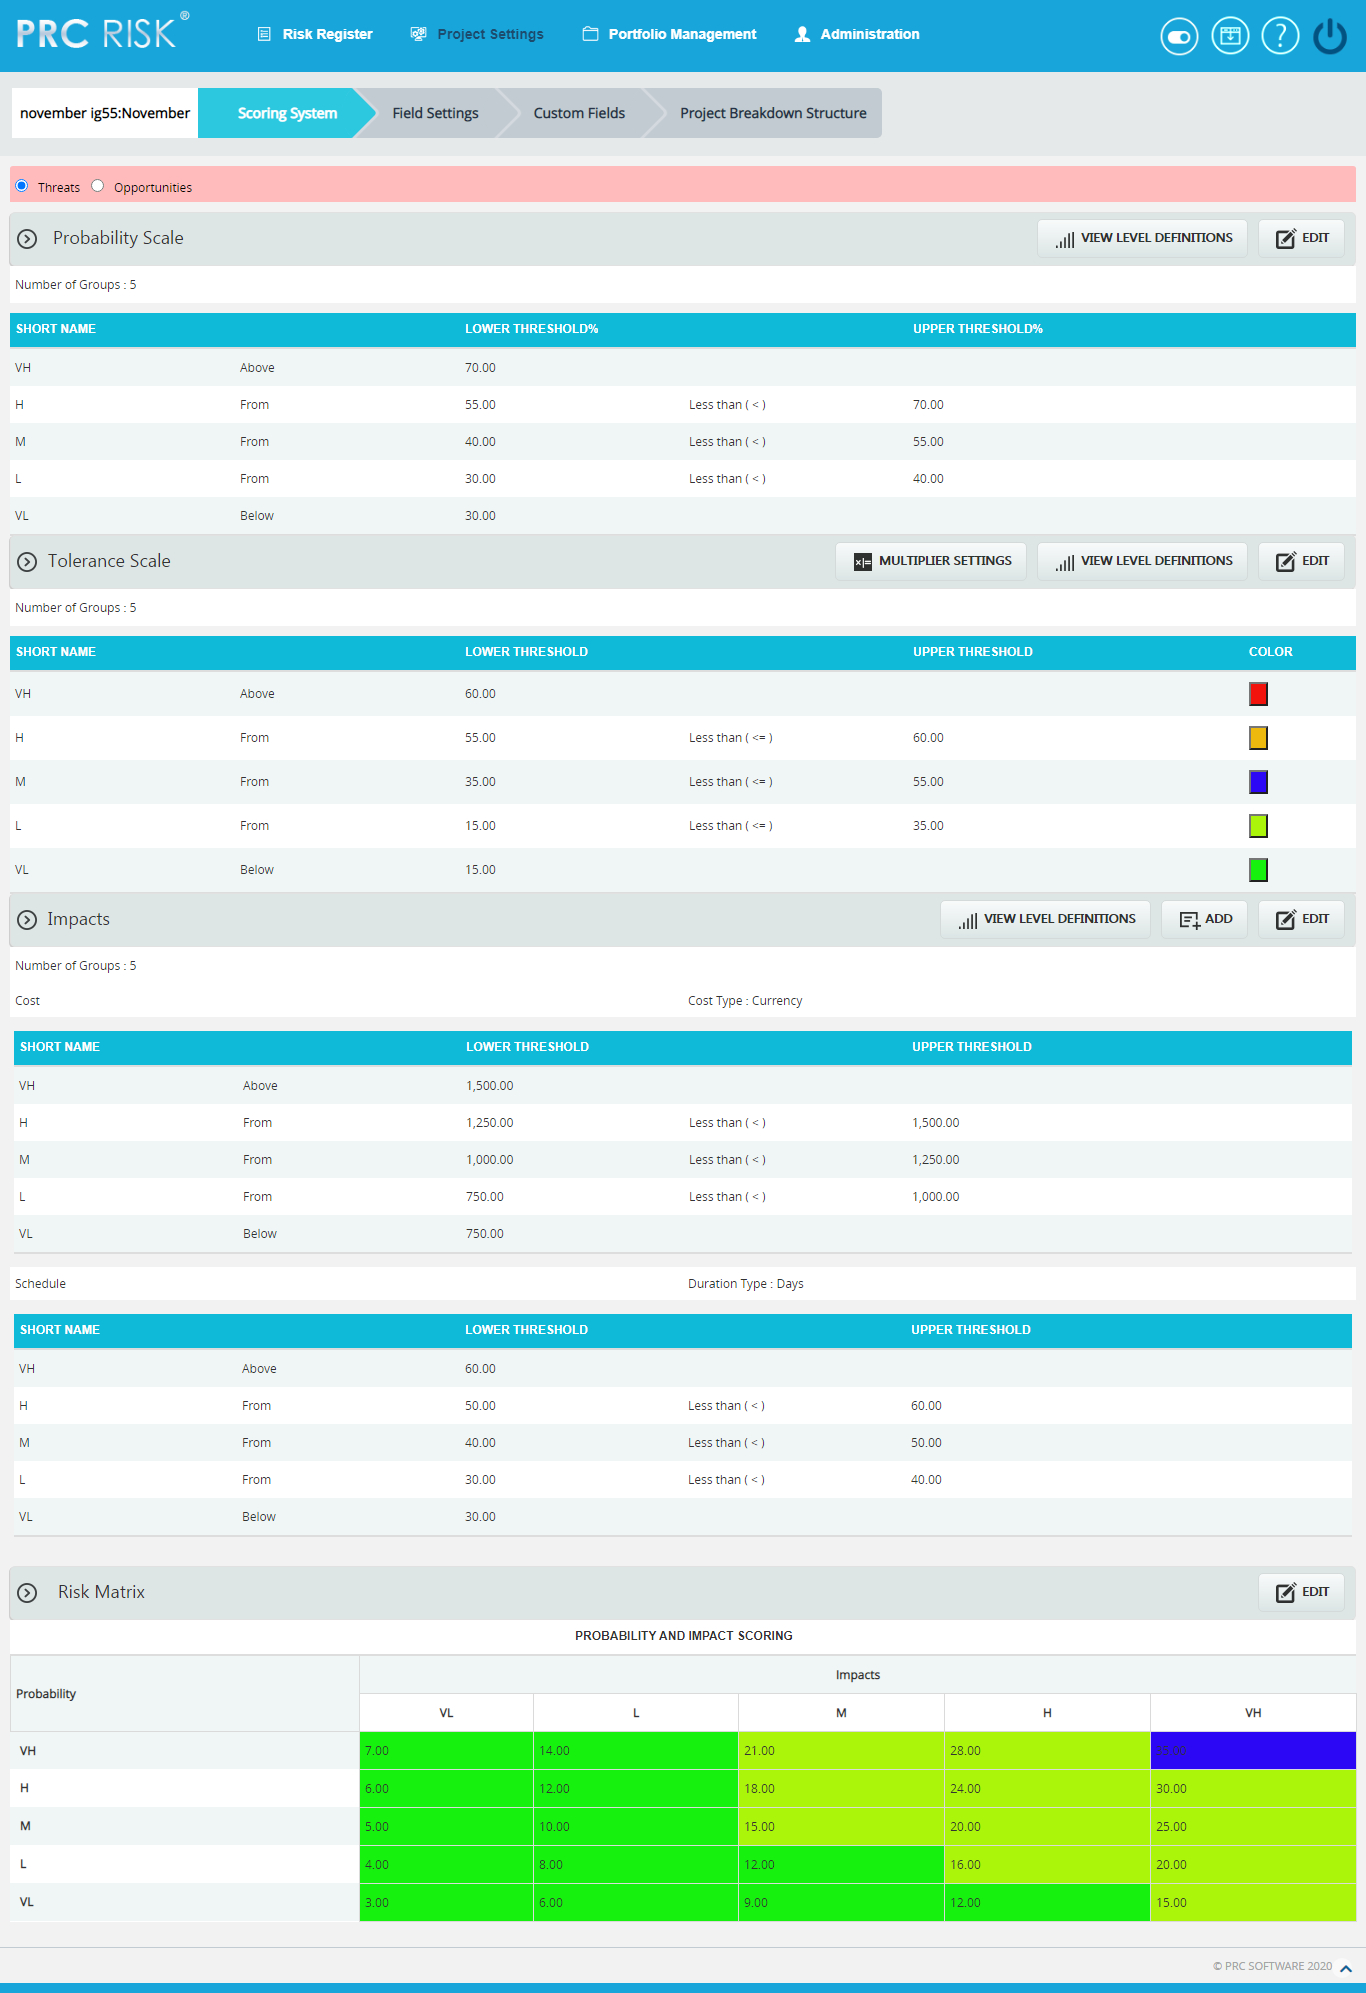
Task: Edit the Probability Scale
Action: point(1301,238)
